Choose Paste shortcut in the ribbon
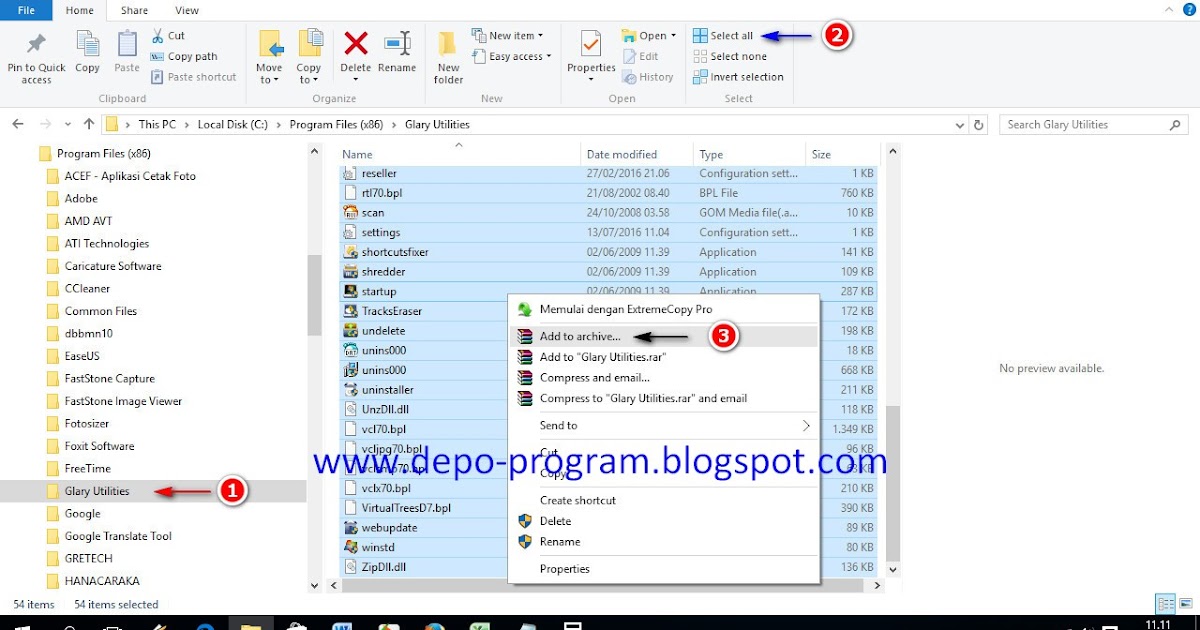The height and width of the screenshot is (630, 1200). click(194, 77)
